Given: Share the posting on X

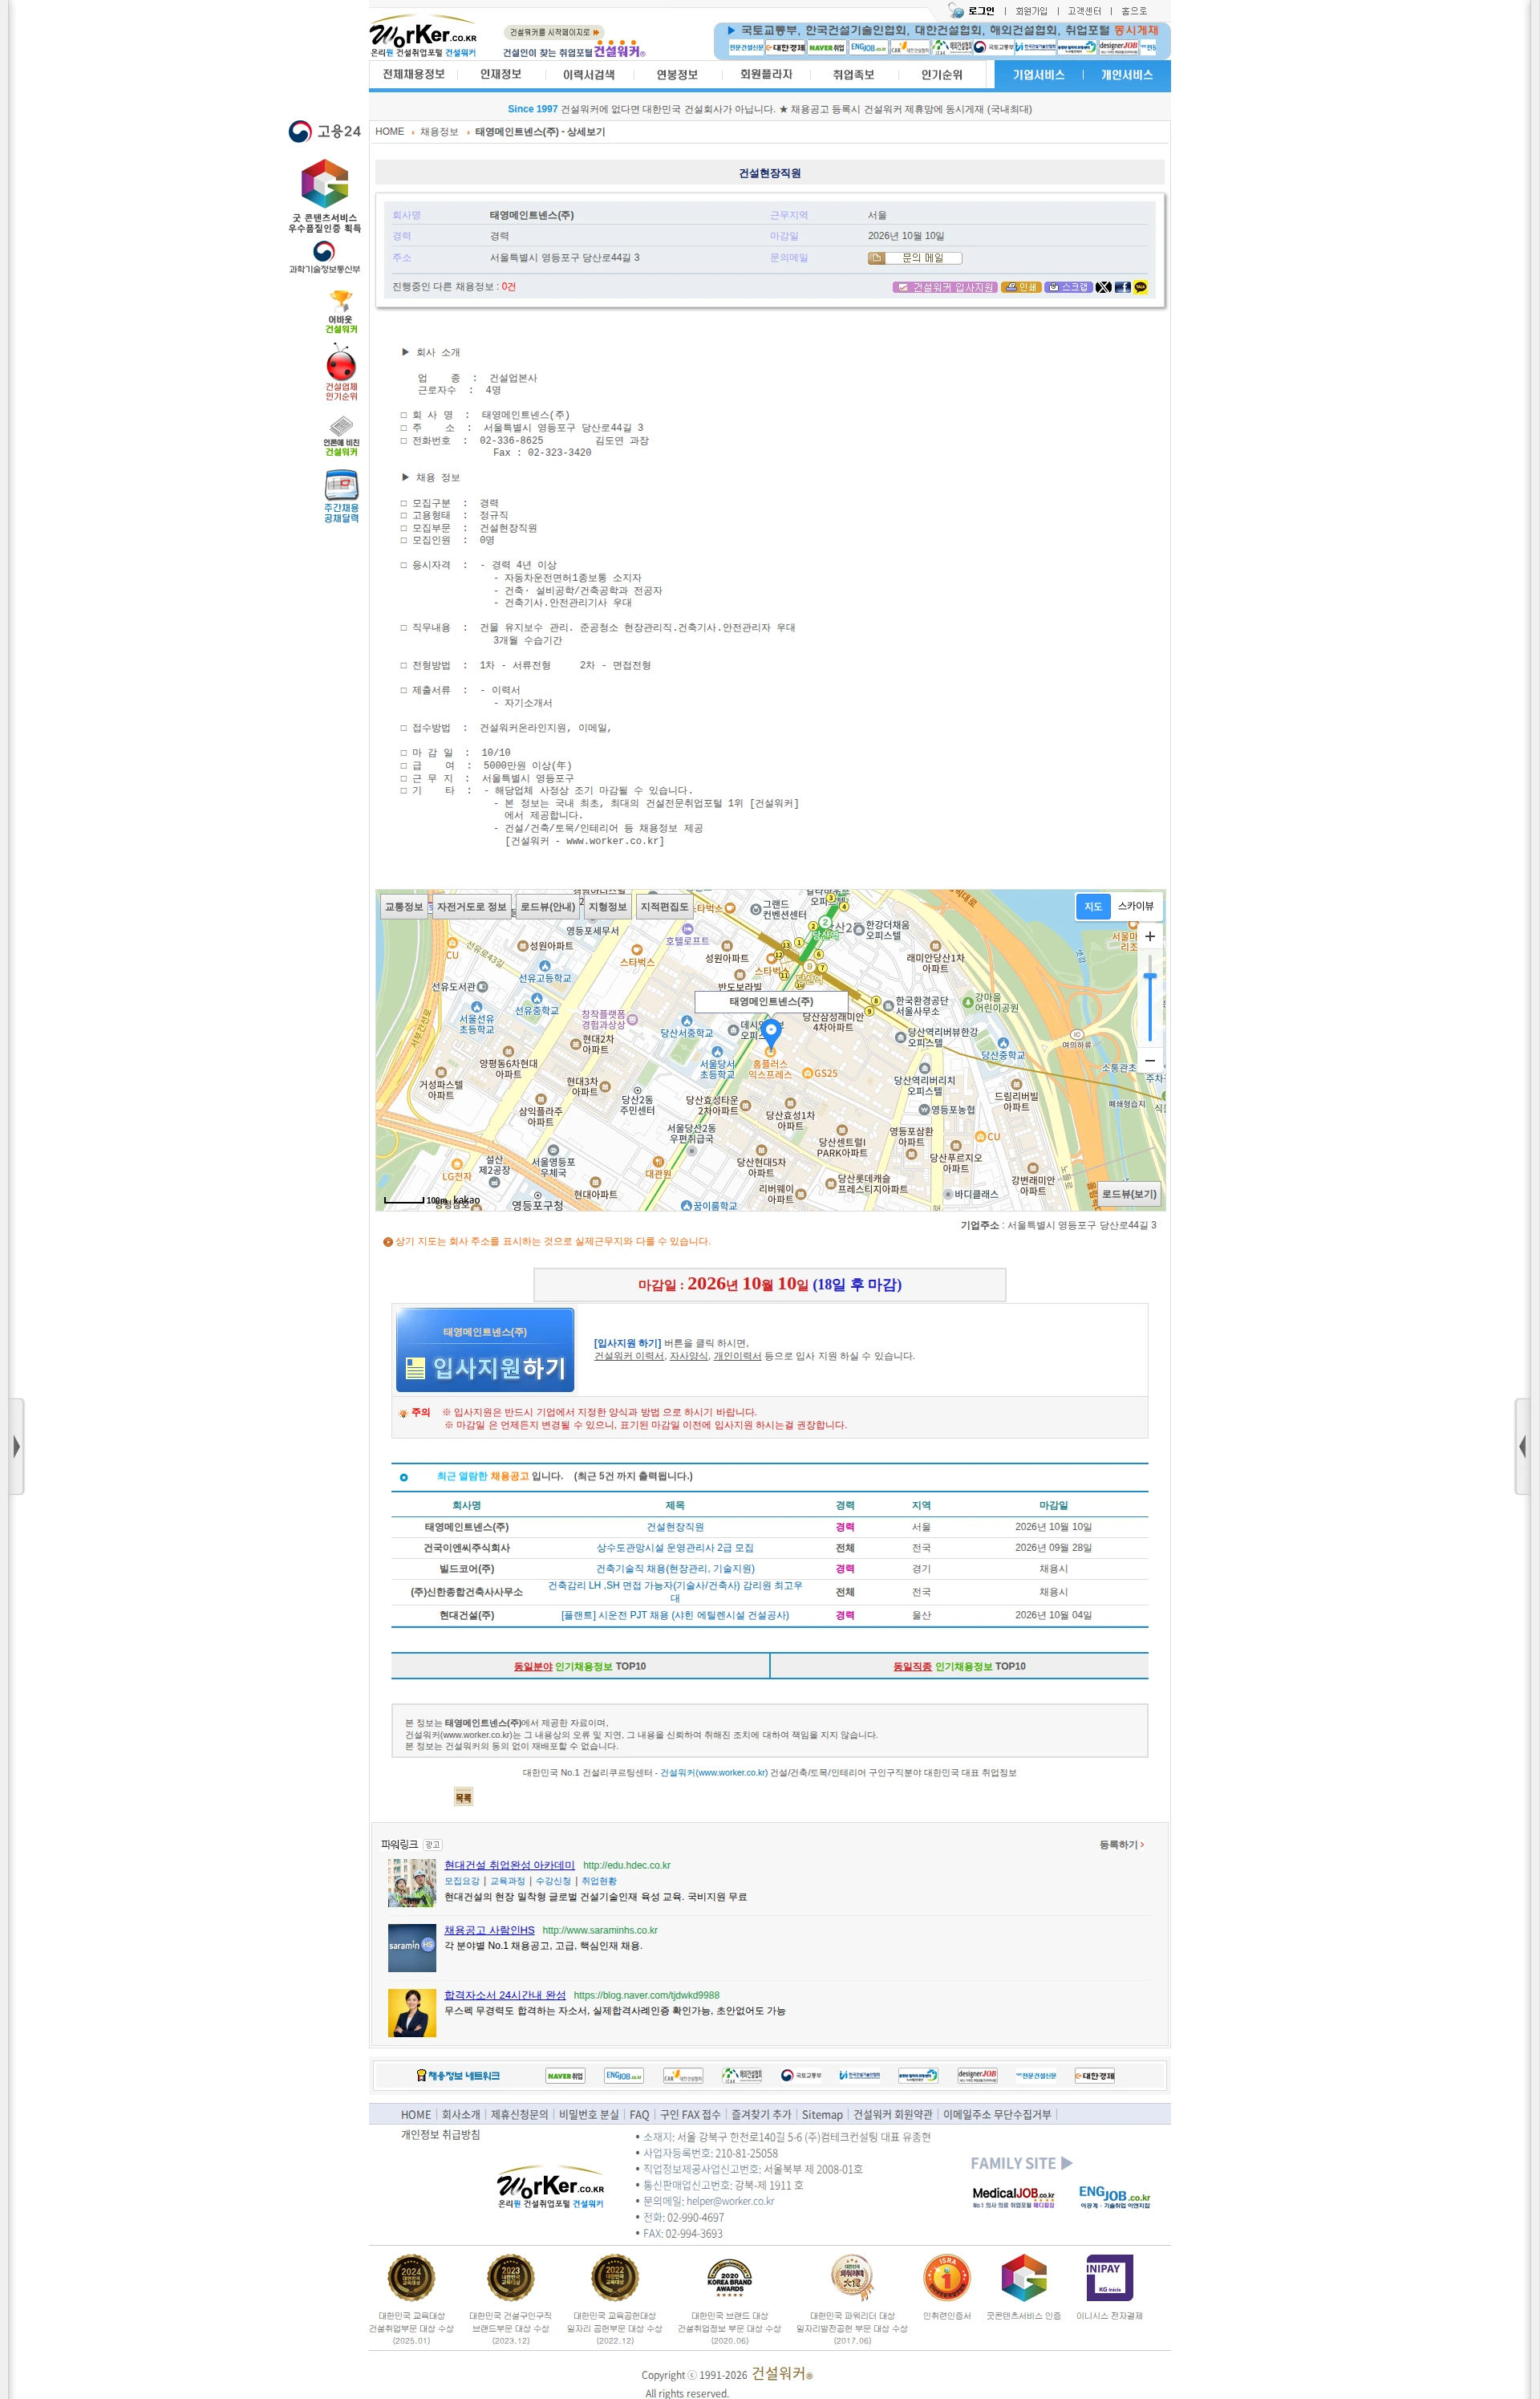Looking at the screenshot, I should point(1103,287).
